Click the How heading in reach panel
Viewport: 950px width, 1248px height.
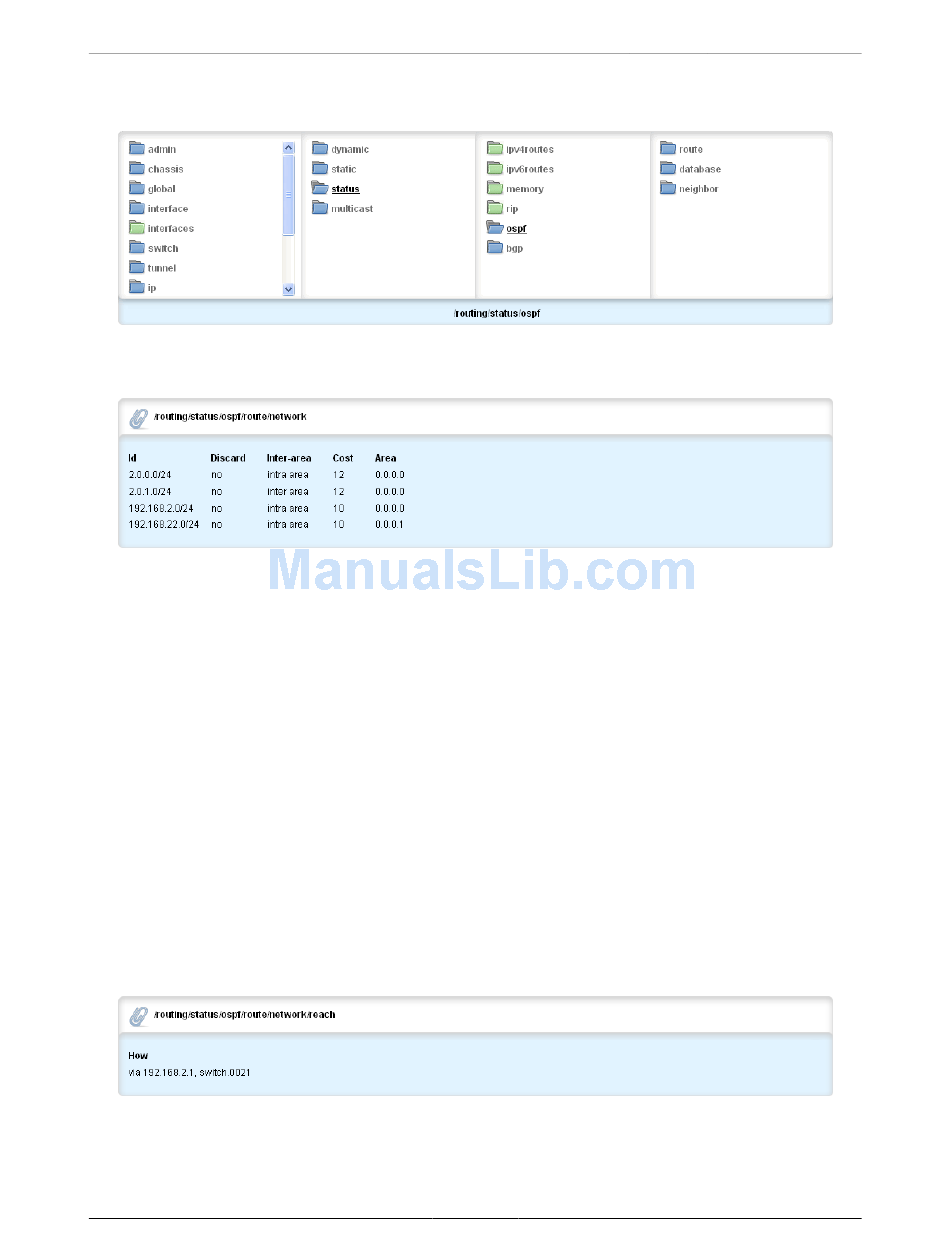(138, 1055)
